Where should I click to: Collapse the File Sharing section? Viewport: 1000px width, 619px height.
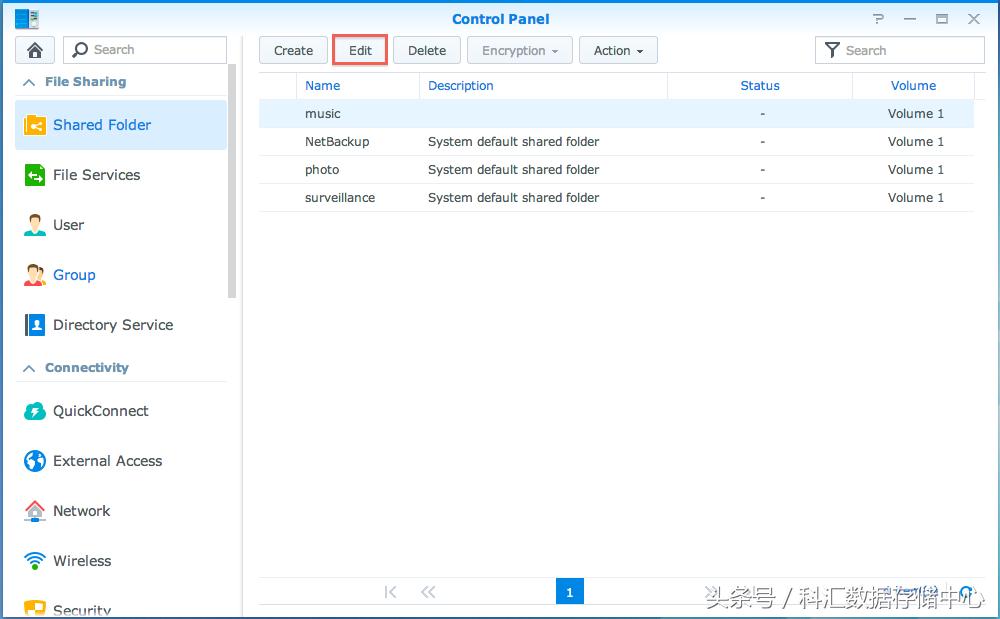click(29, 82)
